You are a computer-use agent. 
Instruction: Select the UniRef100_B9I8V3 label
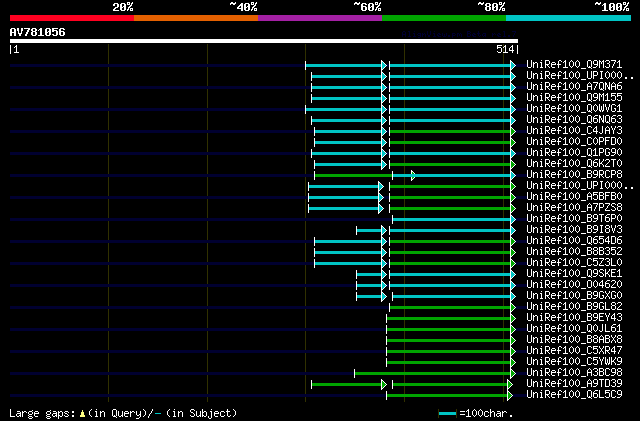[574, 230]
